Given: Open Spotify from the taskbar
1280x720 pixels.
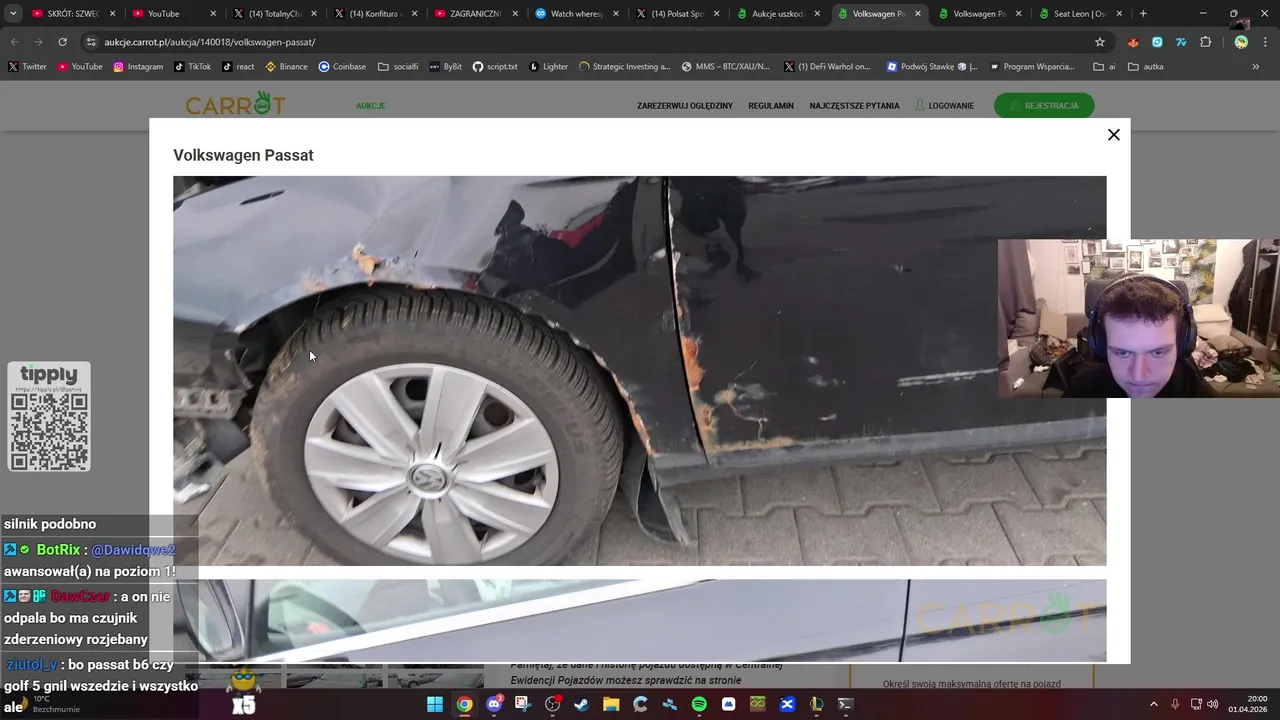Looking at the screenshot, I should click(699, 704).
